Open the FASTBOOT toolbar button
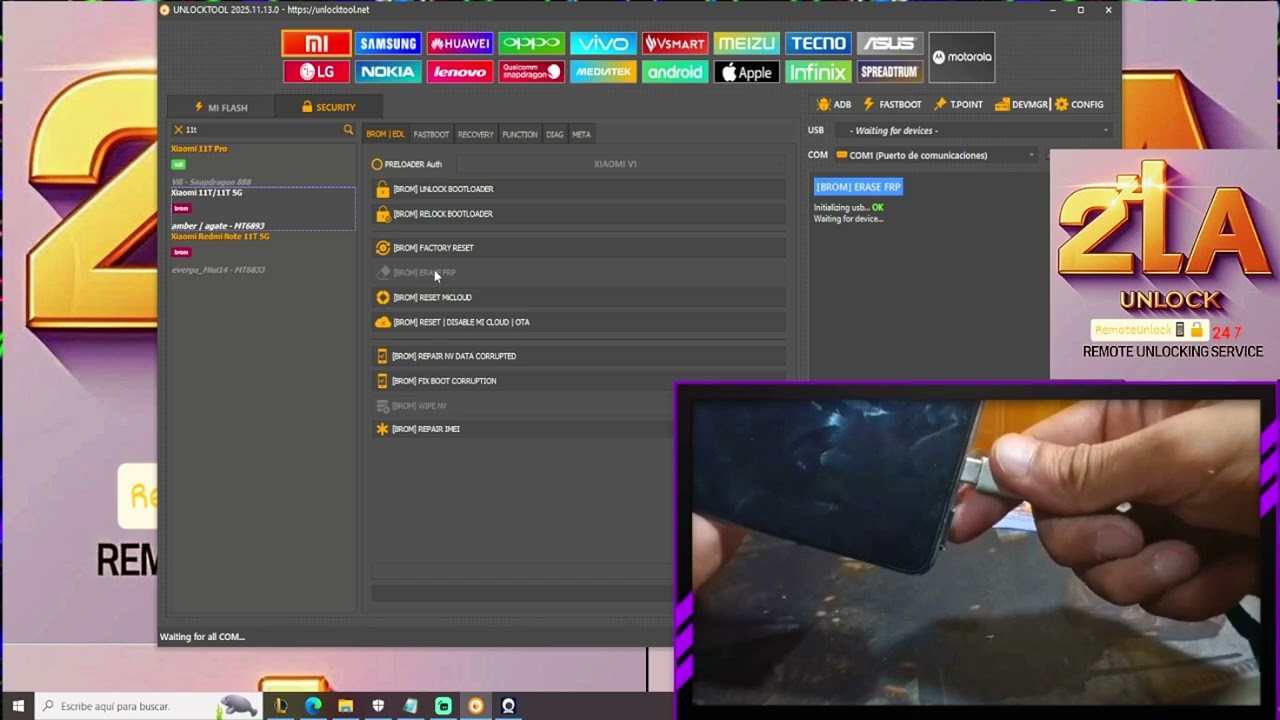The image size is (1280, 720). [892, 104]
